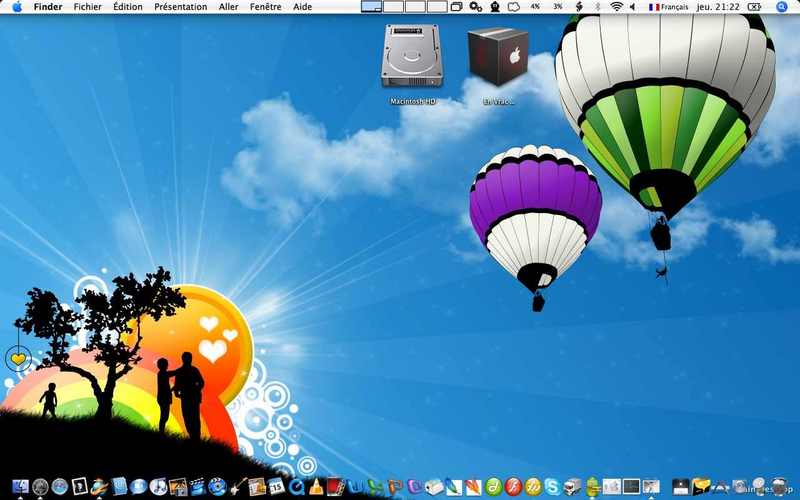Open QuickTime Player in the dock
This screenshot has width=800, height=500.
pos(296,487)
